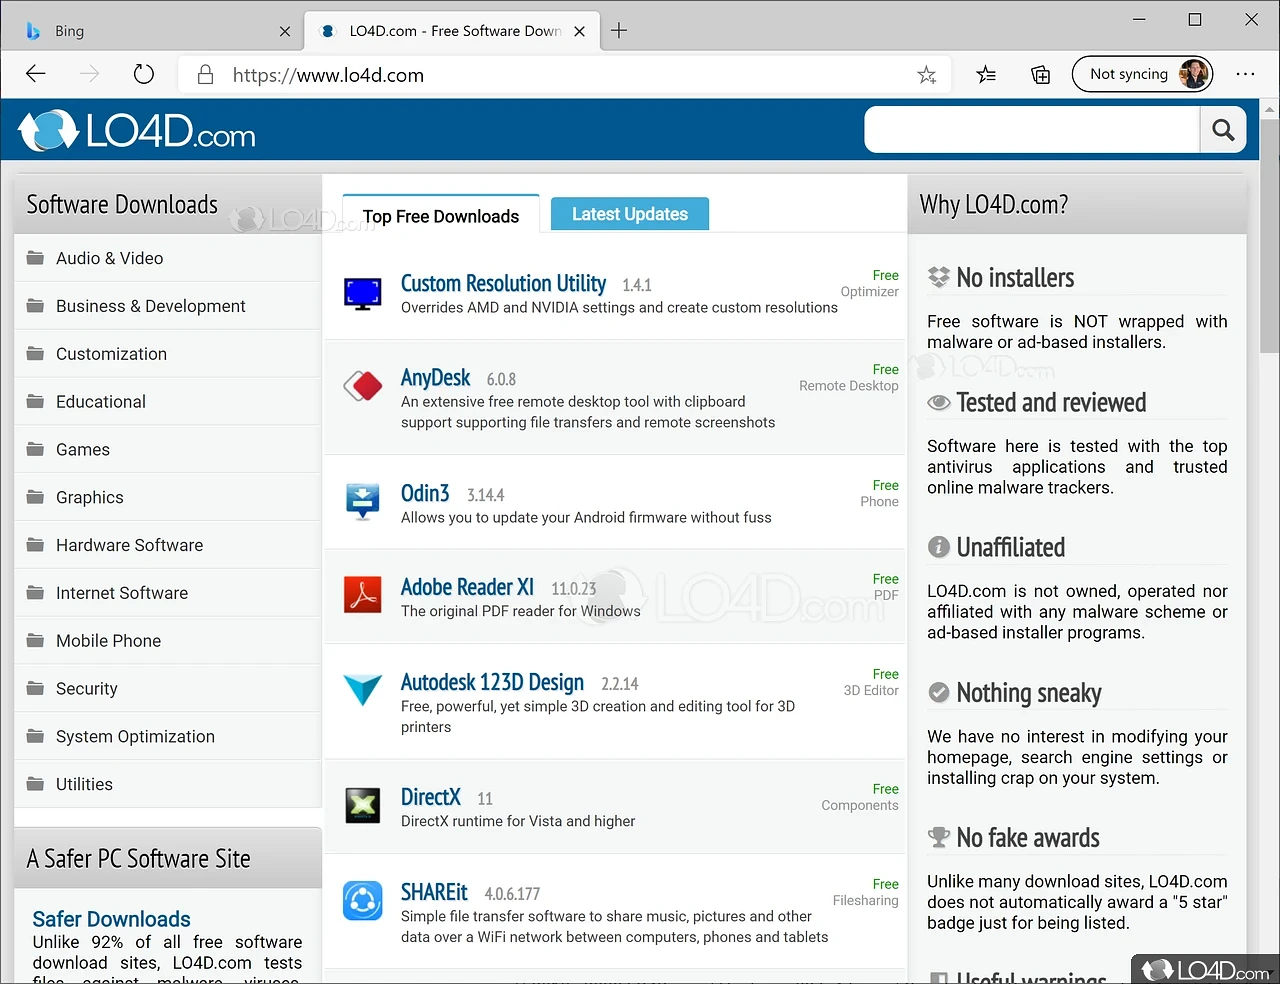Click the No fake awards heading
The image size is (1280, 984).
[x=1028, y=838]
